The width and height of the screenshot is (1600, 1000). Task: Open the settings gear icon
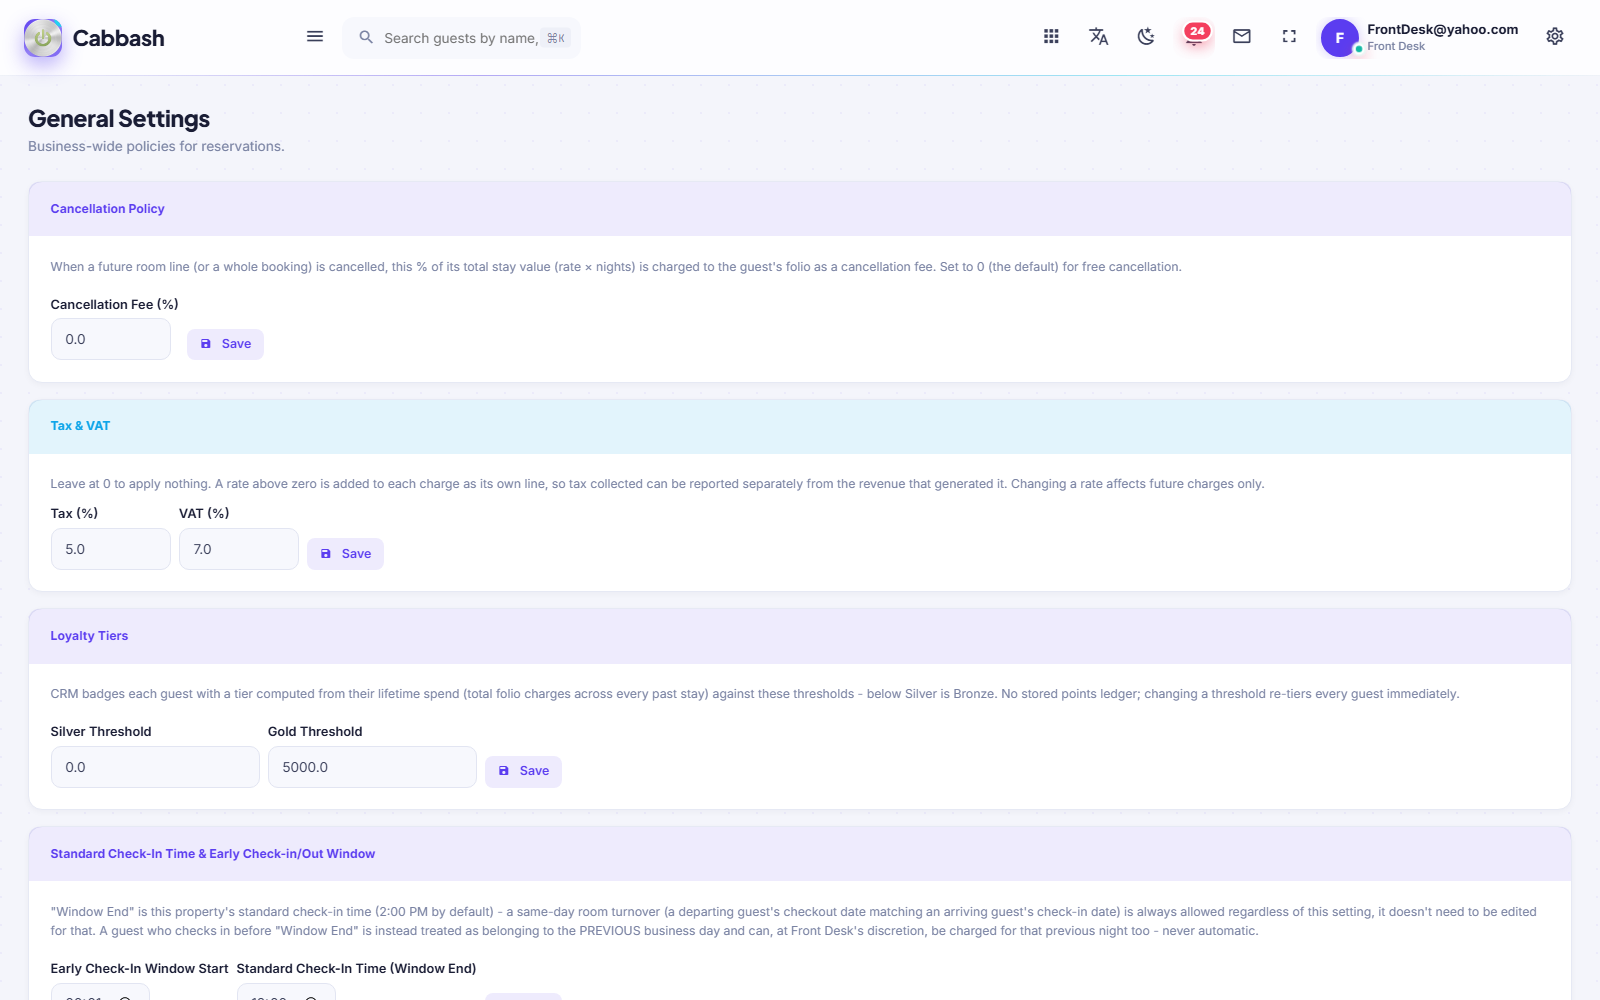tap(1555, 37)
